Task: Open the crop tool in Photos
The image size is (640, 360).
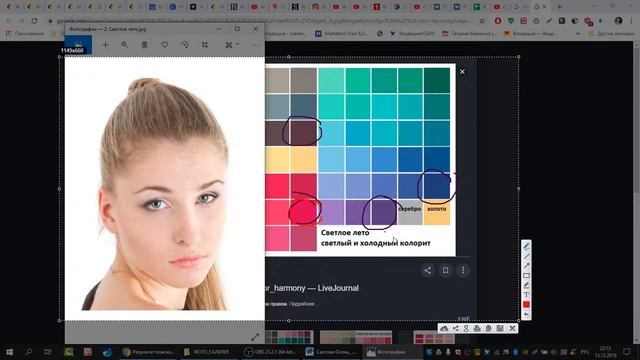Action: (x=204, y=44)
